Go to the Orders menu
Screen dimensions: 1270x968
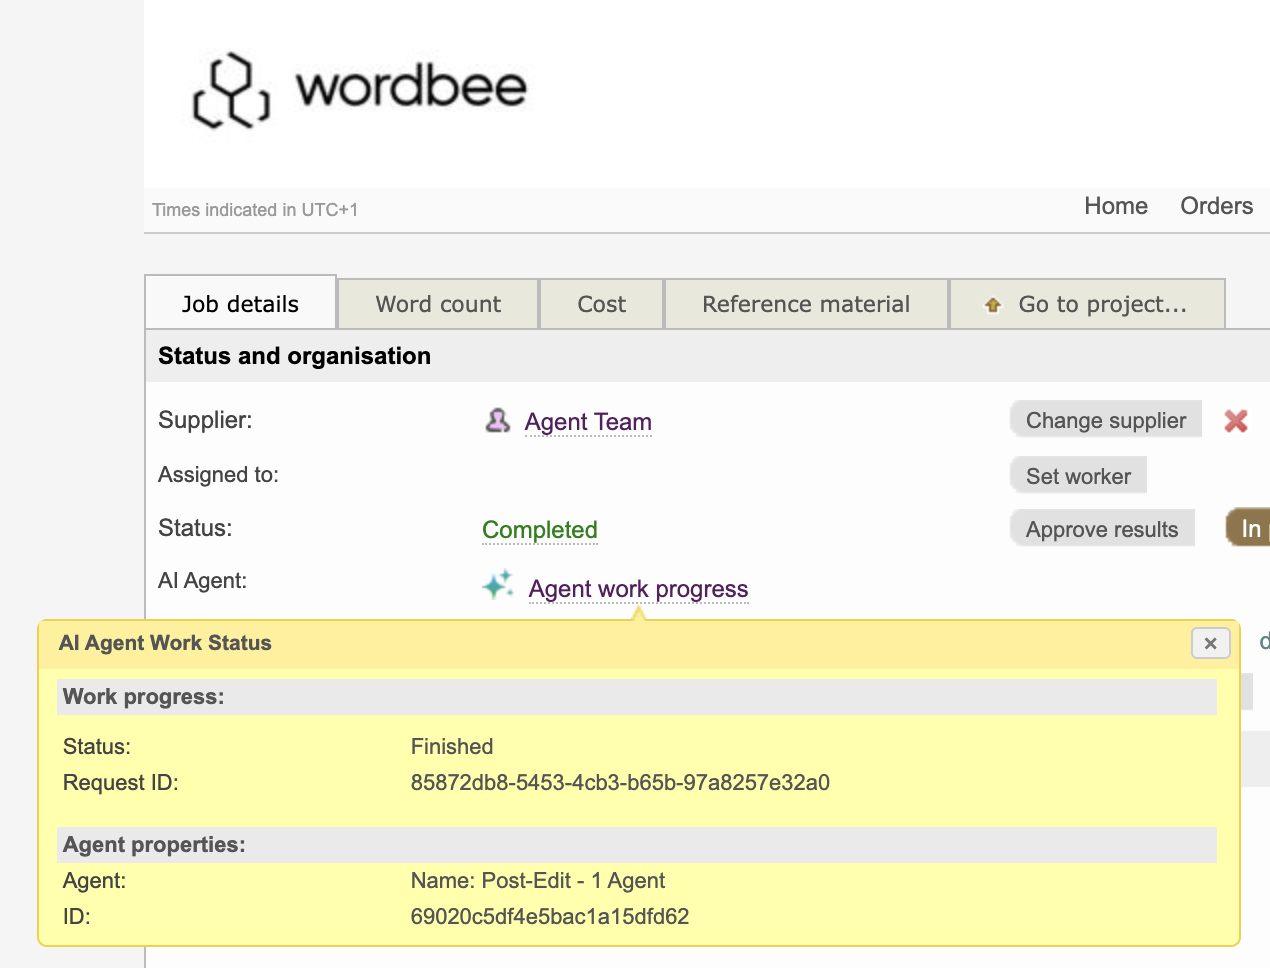click(1215, 206)
